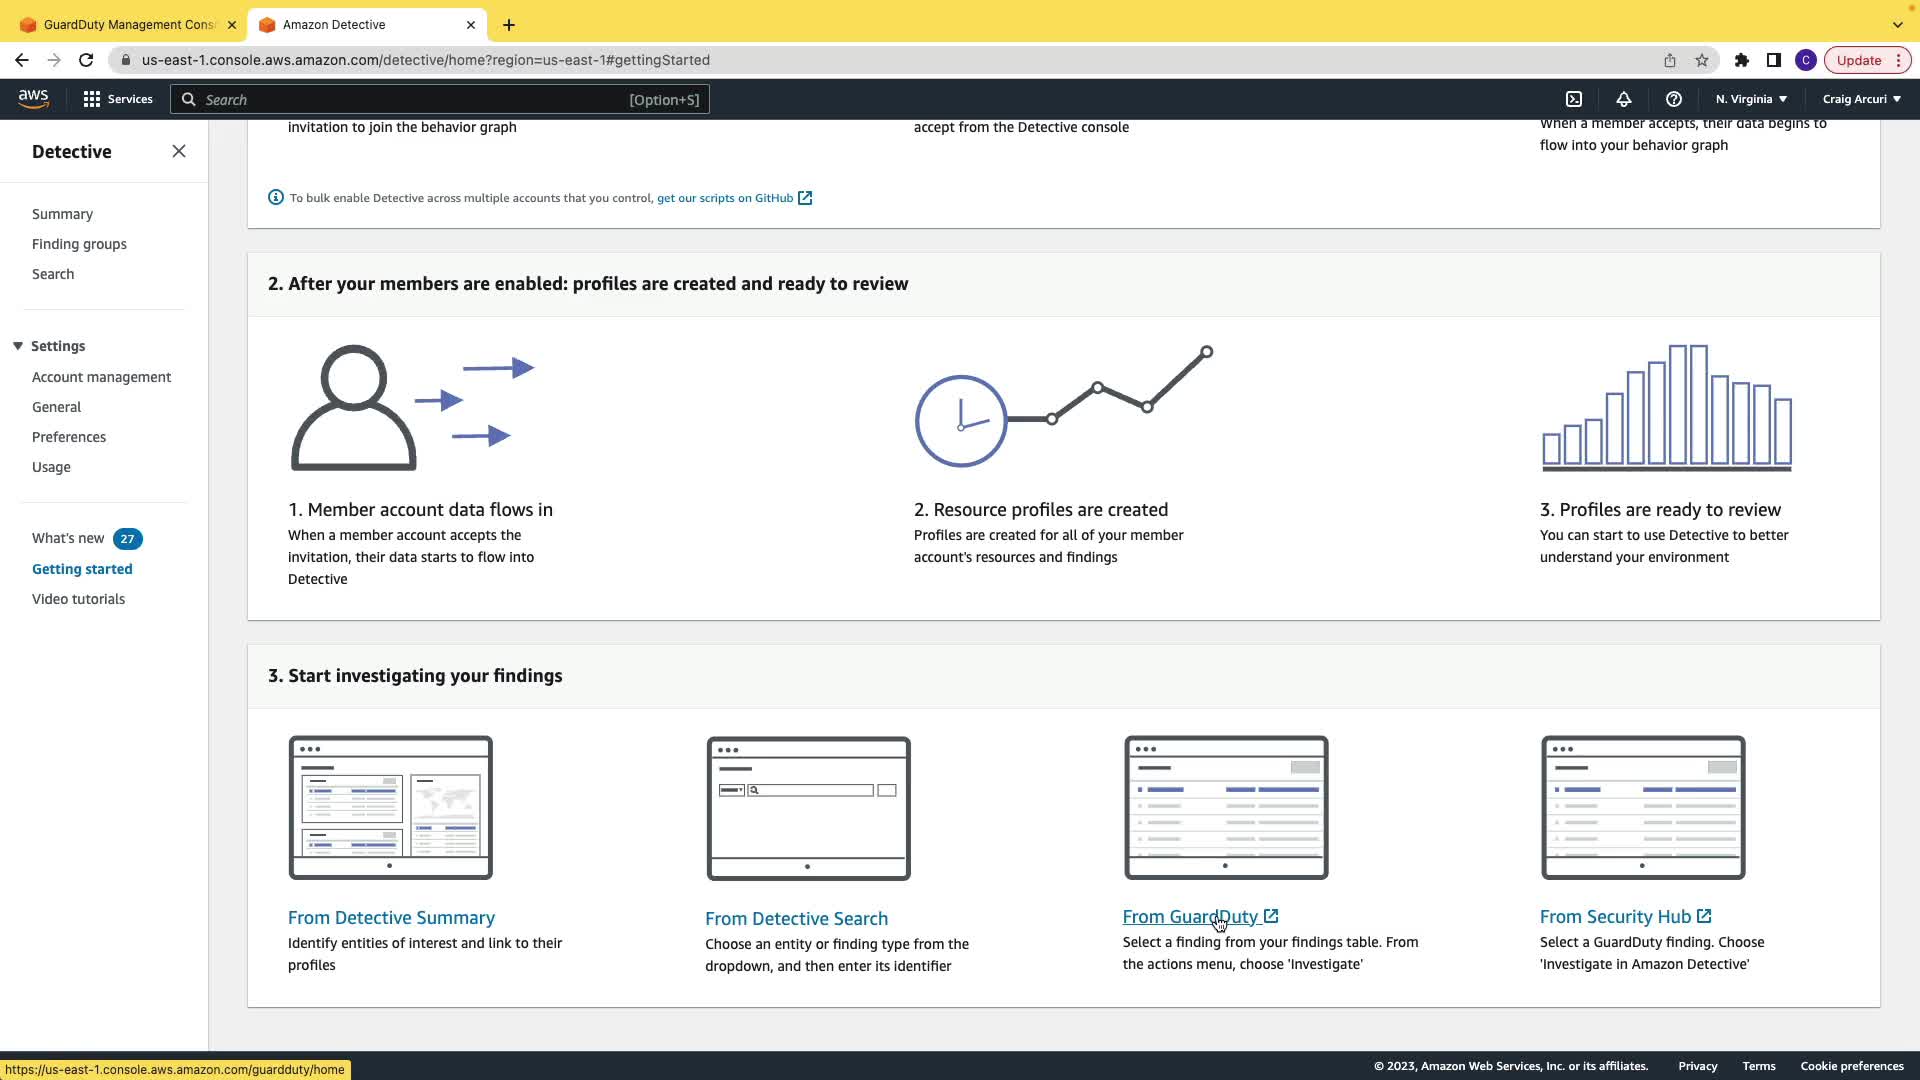Click the From Detective Search illustration

[x=808, y=808]
